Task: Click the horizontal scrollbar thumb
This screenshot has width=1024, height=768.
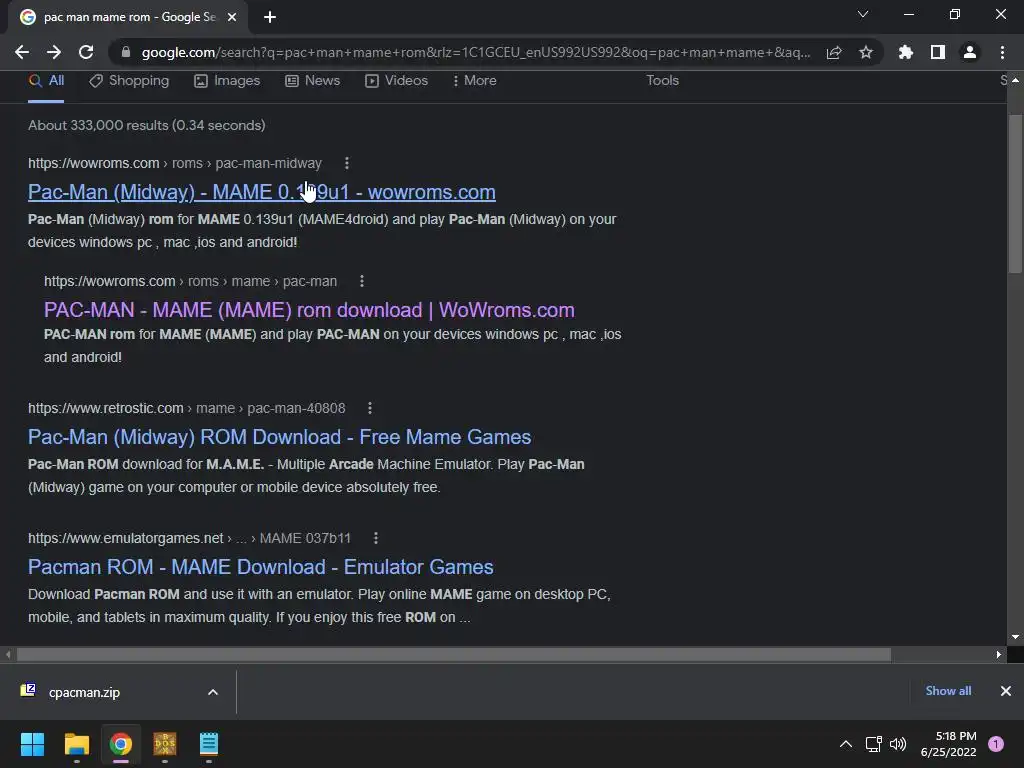Action: point(454,654)
